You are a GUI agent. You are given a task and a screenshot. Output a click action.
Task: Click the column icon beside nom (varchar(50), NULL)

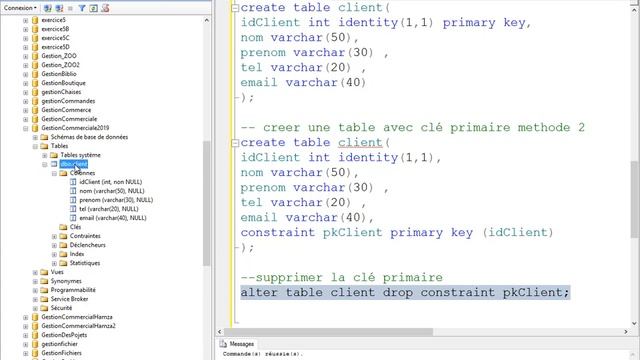pyautogui.click(x=73, y=191)
